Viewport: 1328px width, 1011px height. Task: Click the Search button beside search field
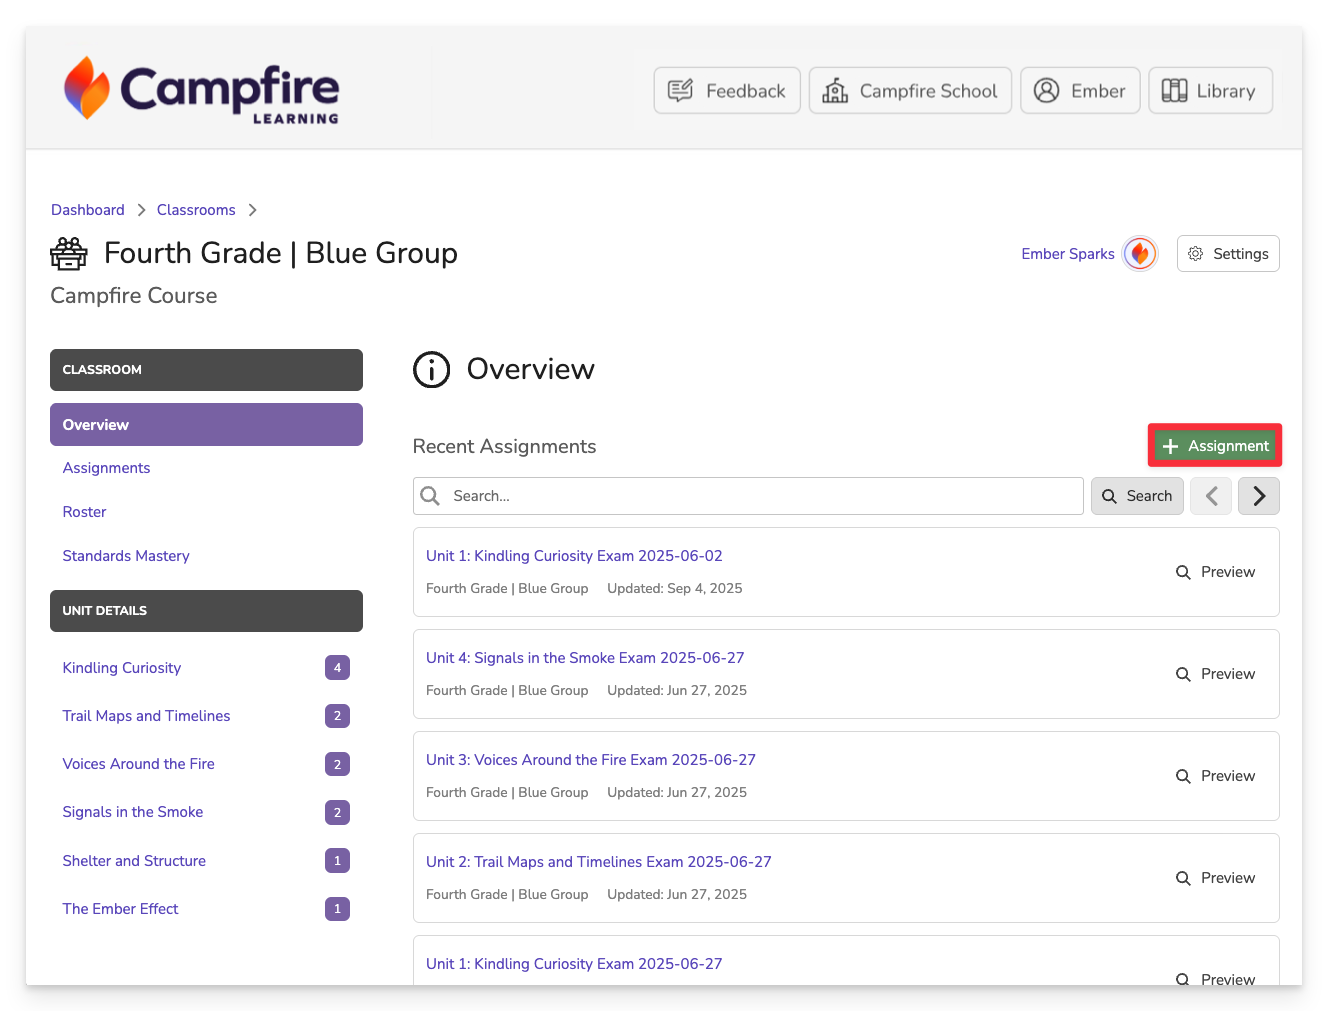(x=1137, y=496)
